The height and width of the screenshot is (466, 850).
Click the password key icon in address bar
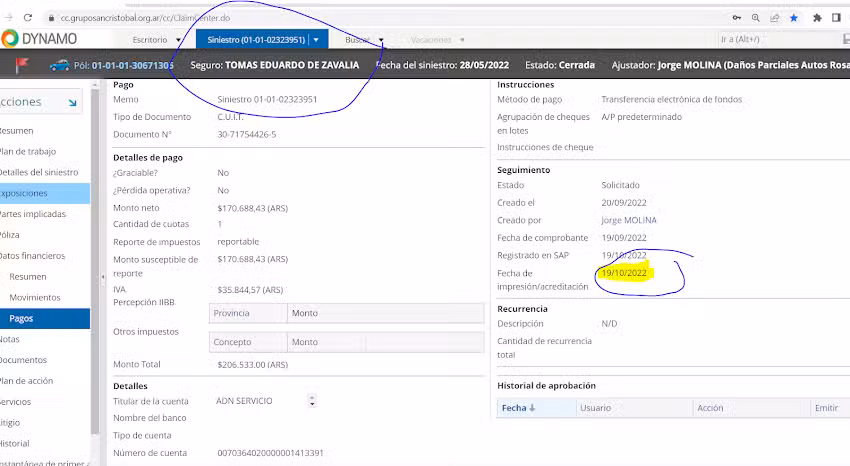coord(738,18)
